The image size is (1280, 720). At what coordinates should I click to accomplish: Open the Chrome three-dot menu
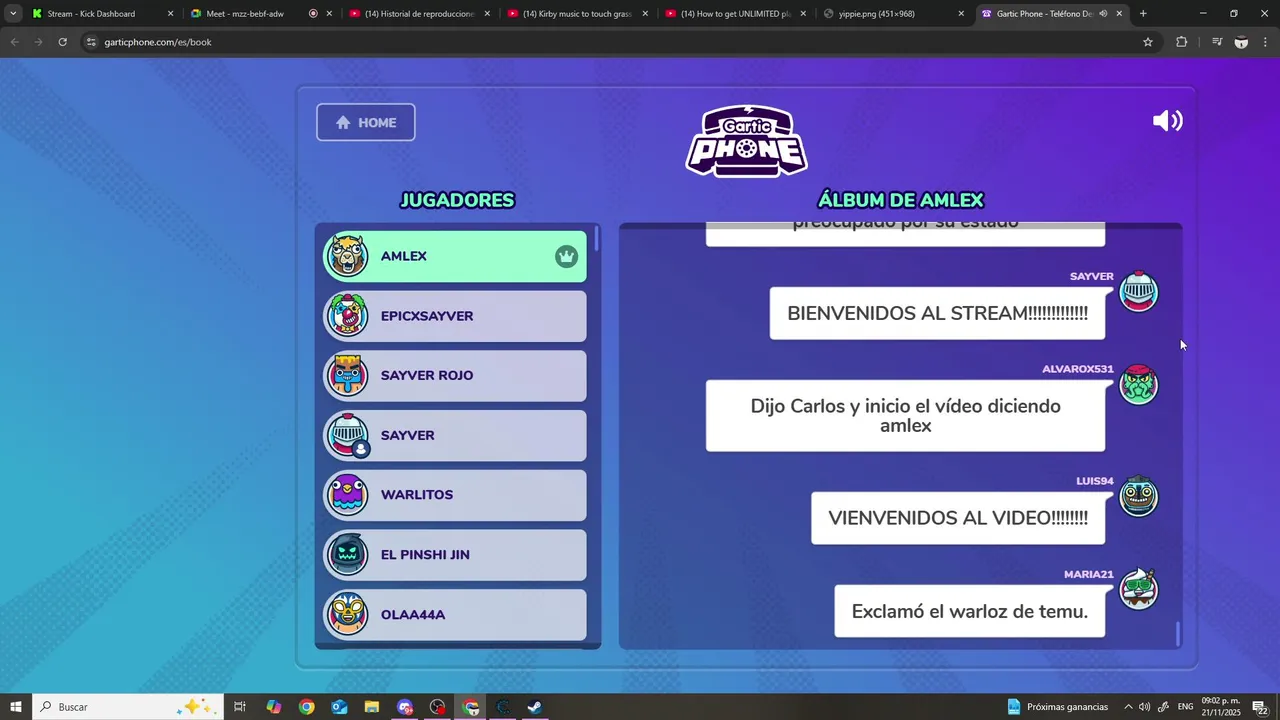click(x=1265, y=42)
